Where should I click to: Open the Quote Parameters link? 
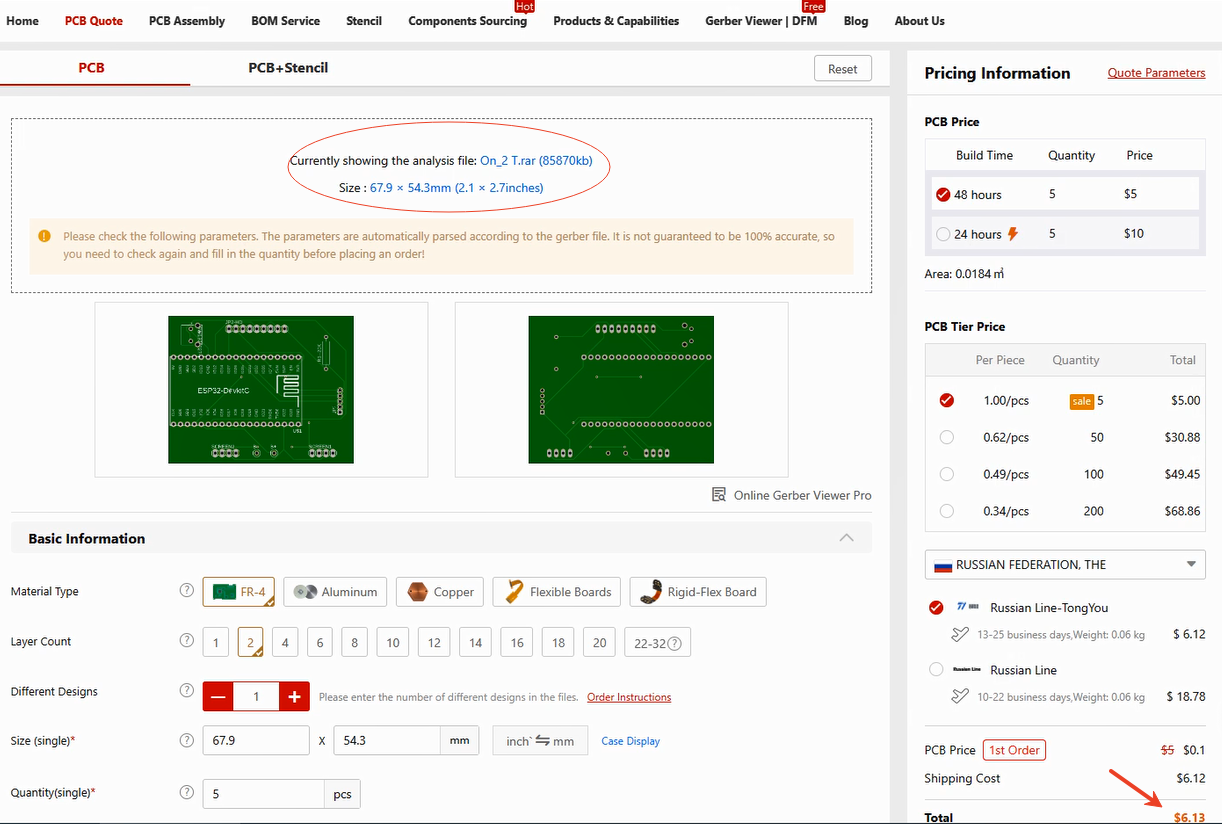[1156, 73]
